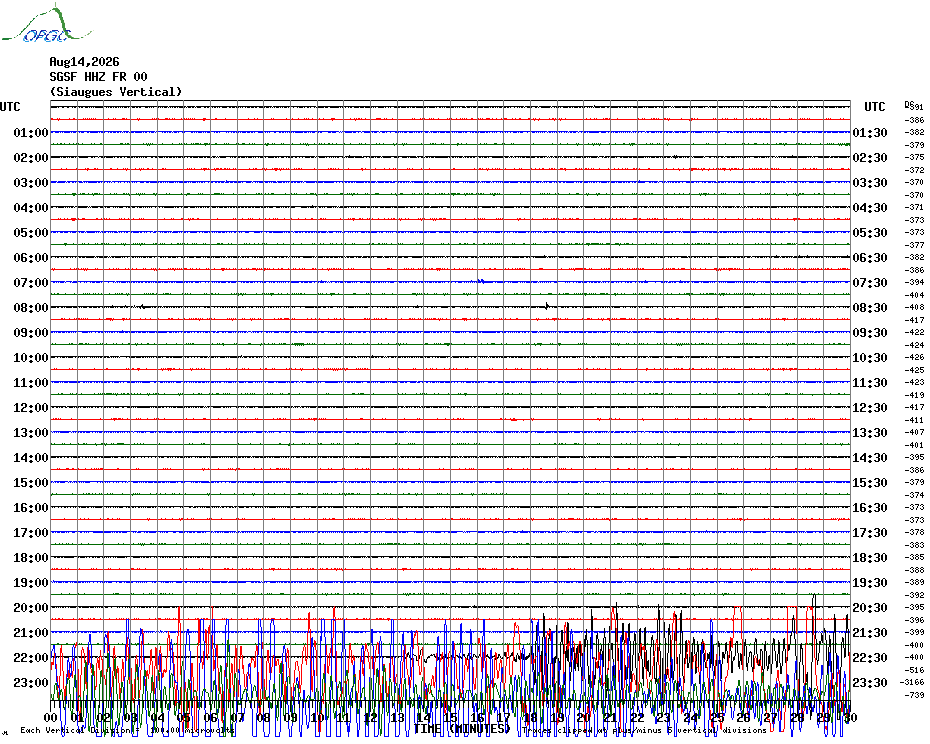Click the '11:00' time label

pos(31,383)
